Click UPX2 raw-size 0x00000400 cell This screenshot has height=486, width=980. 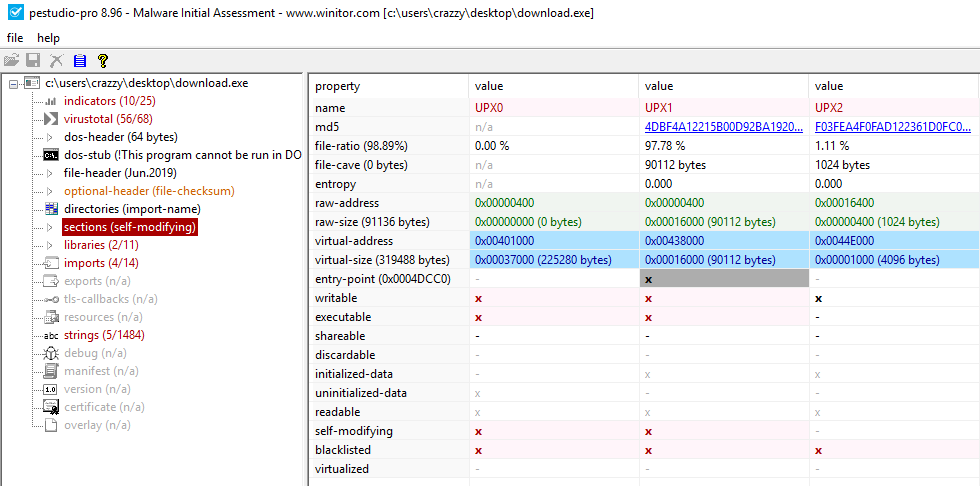893,222
